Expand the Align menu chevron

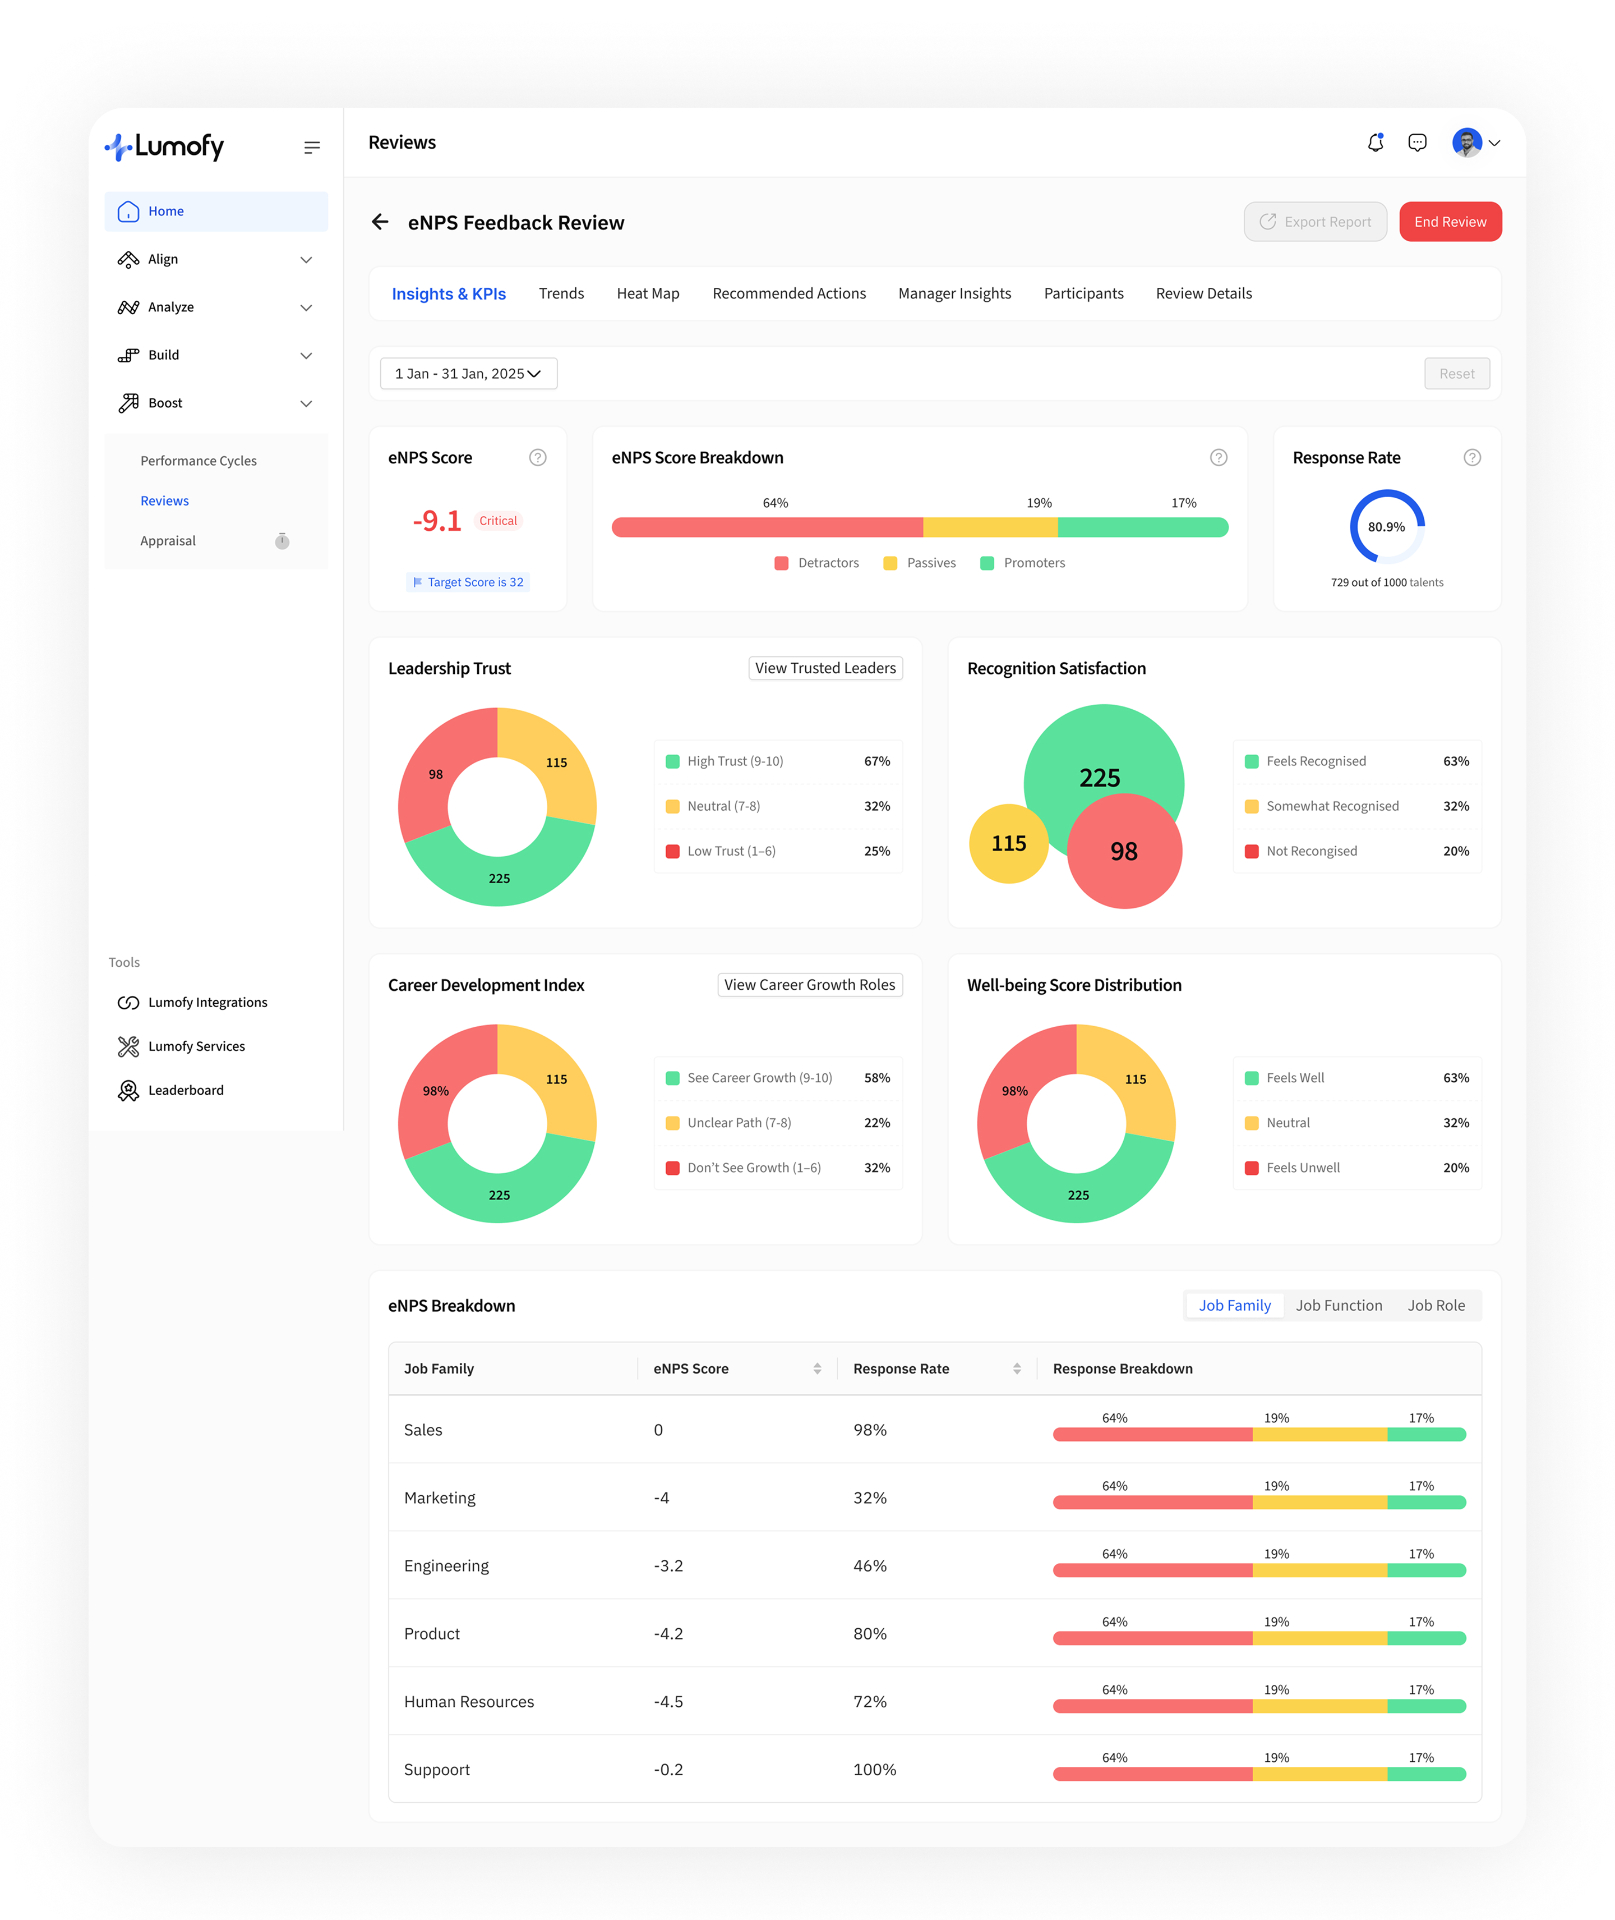(306, 260)
